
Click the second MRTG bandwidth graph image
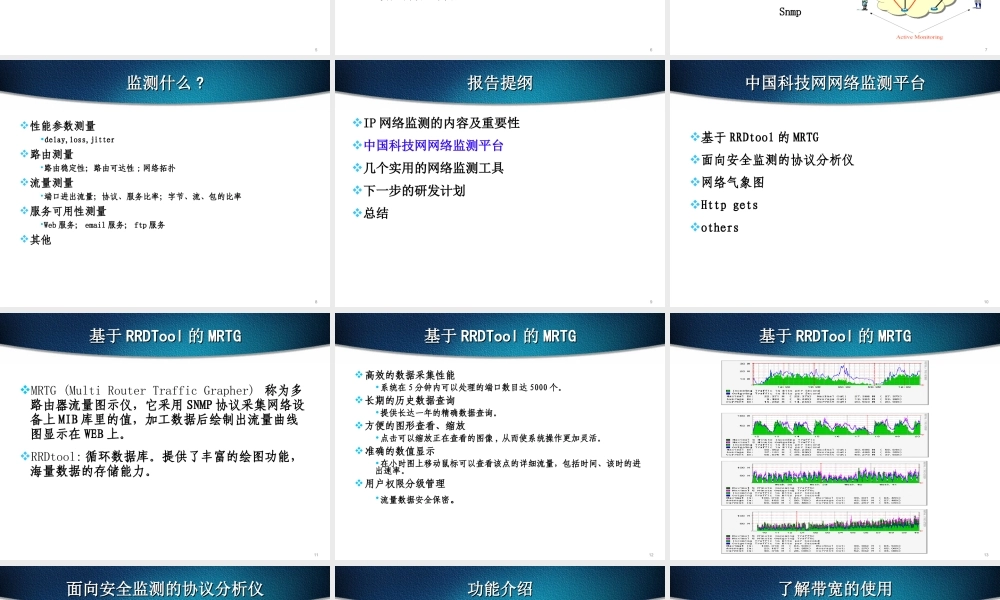(823, 435)
